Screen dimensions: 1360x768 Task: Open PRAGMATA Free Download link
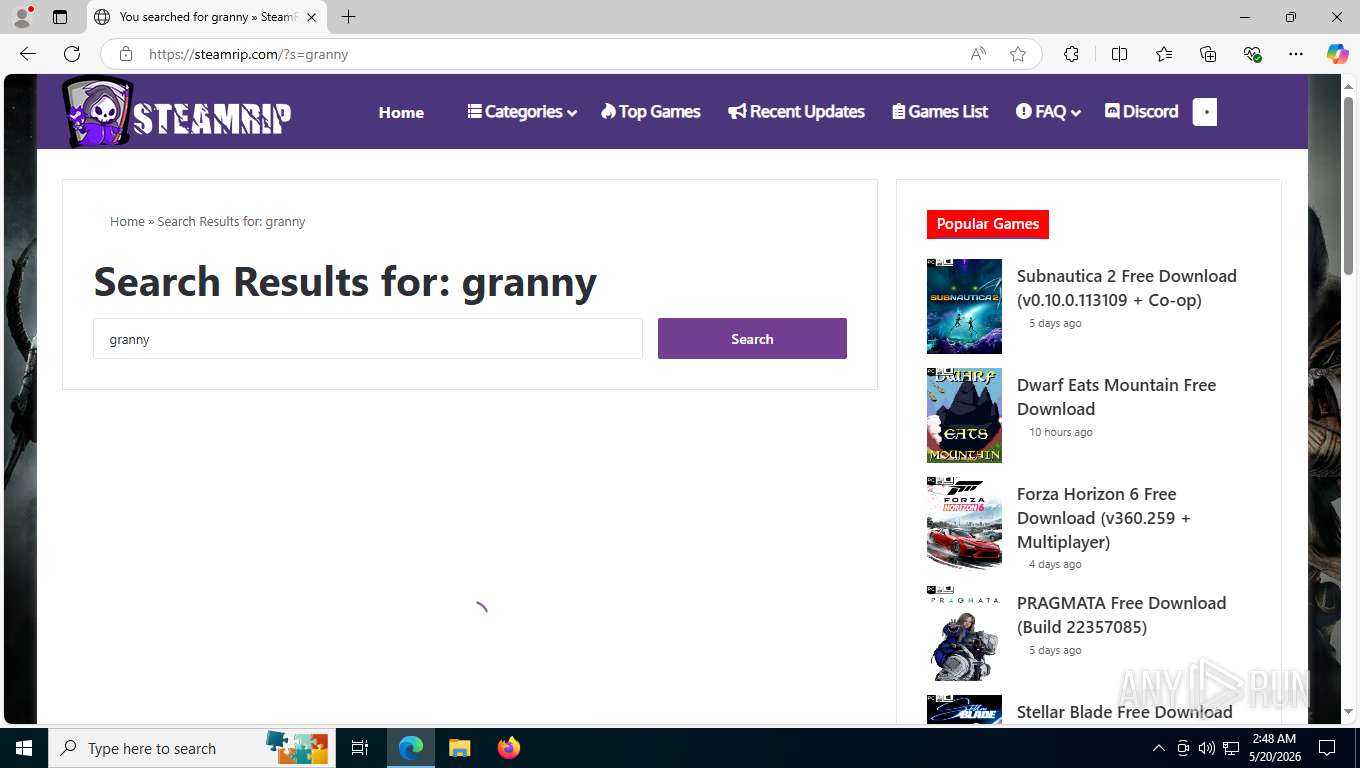[x=1121, y=615]
